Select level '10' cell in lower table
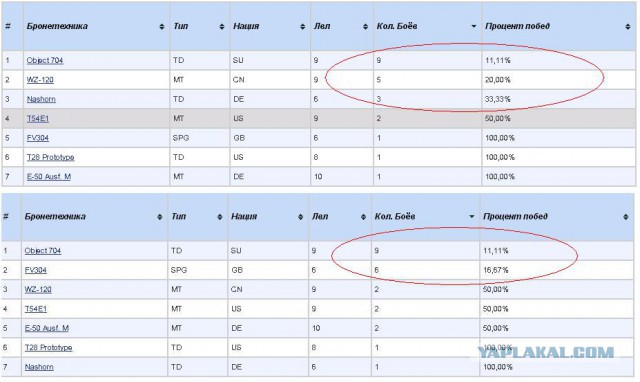Viewport: 640px width, 382px height. point(316,328)
